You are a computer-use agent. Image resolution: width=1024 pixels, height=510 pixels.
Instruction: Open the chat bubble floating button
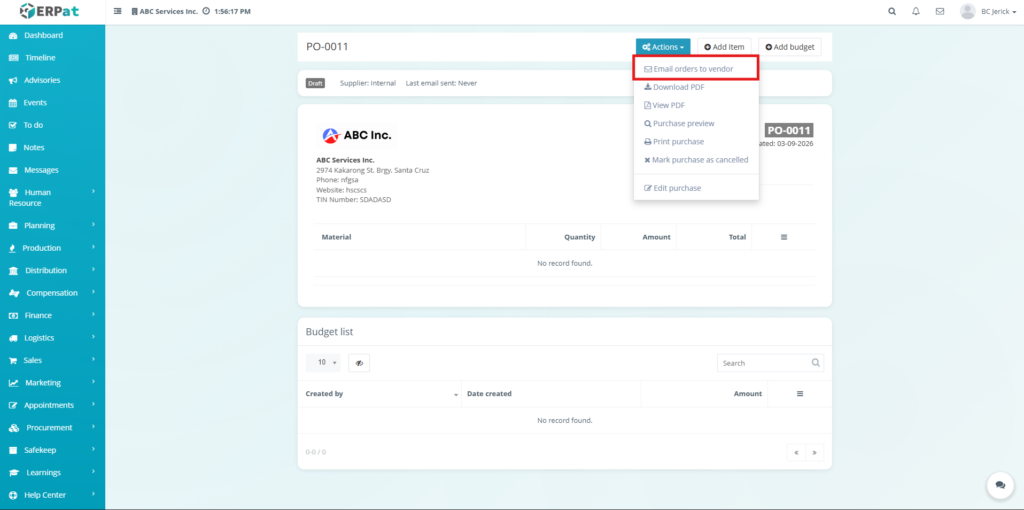click(999, 485)
